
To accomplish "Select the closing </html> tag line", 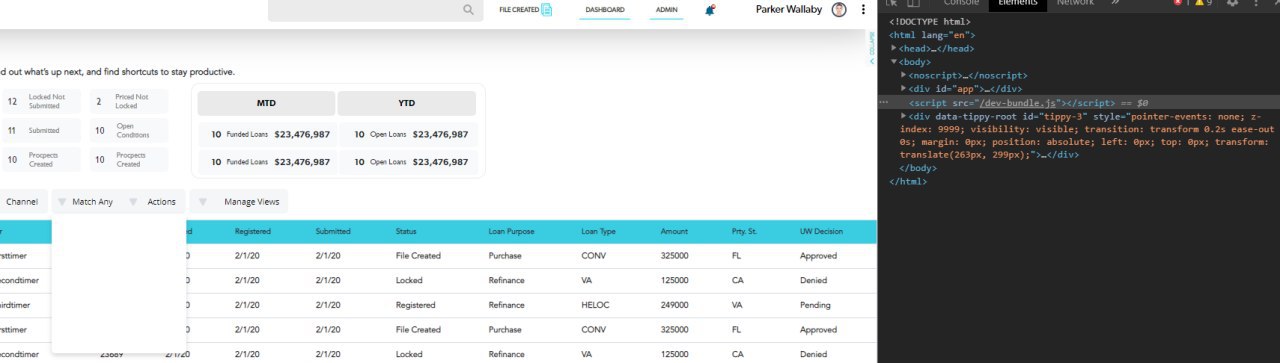I will [908, 182].
